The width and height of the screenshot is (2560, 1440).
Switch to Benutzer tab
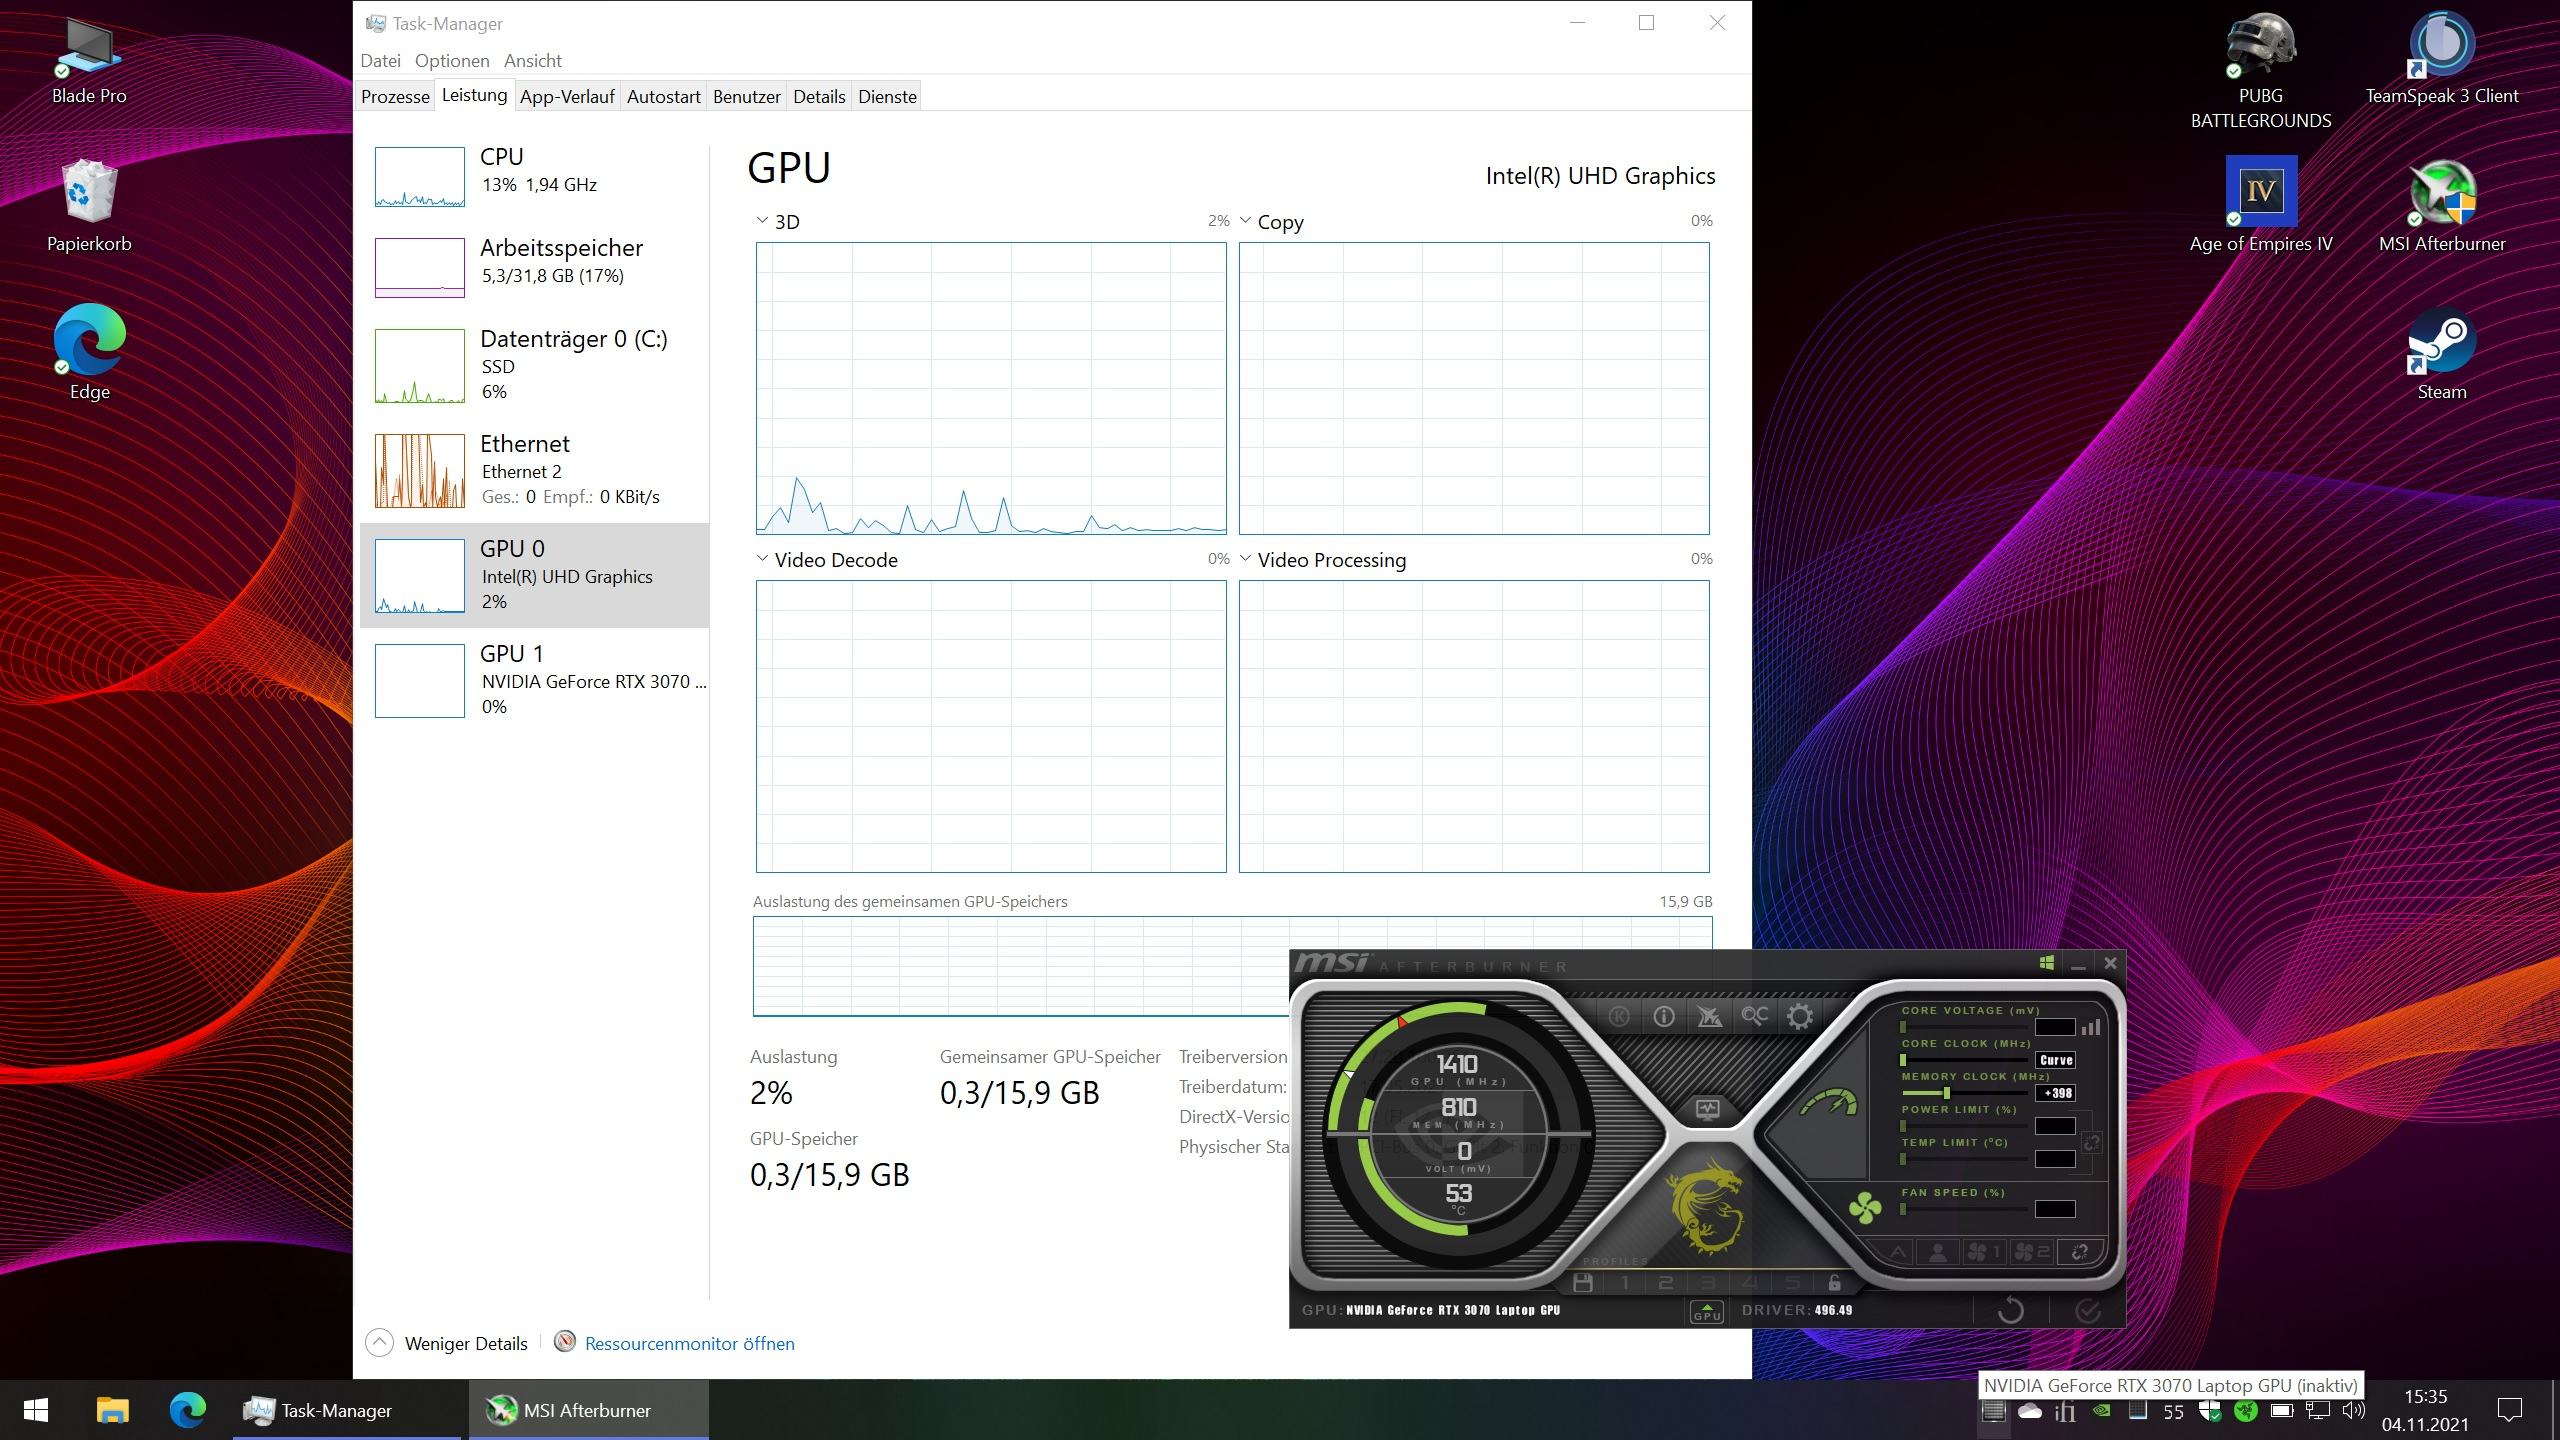(x=747, y=97)
